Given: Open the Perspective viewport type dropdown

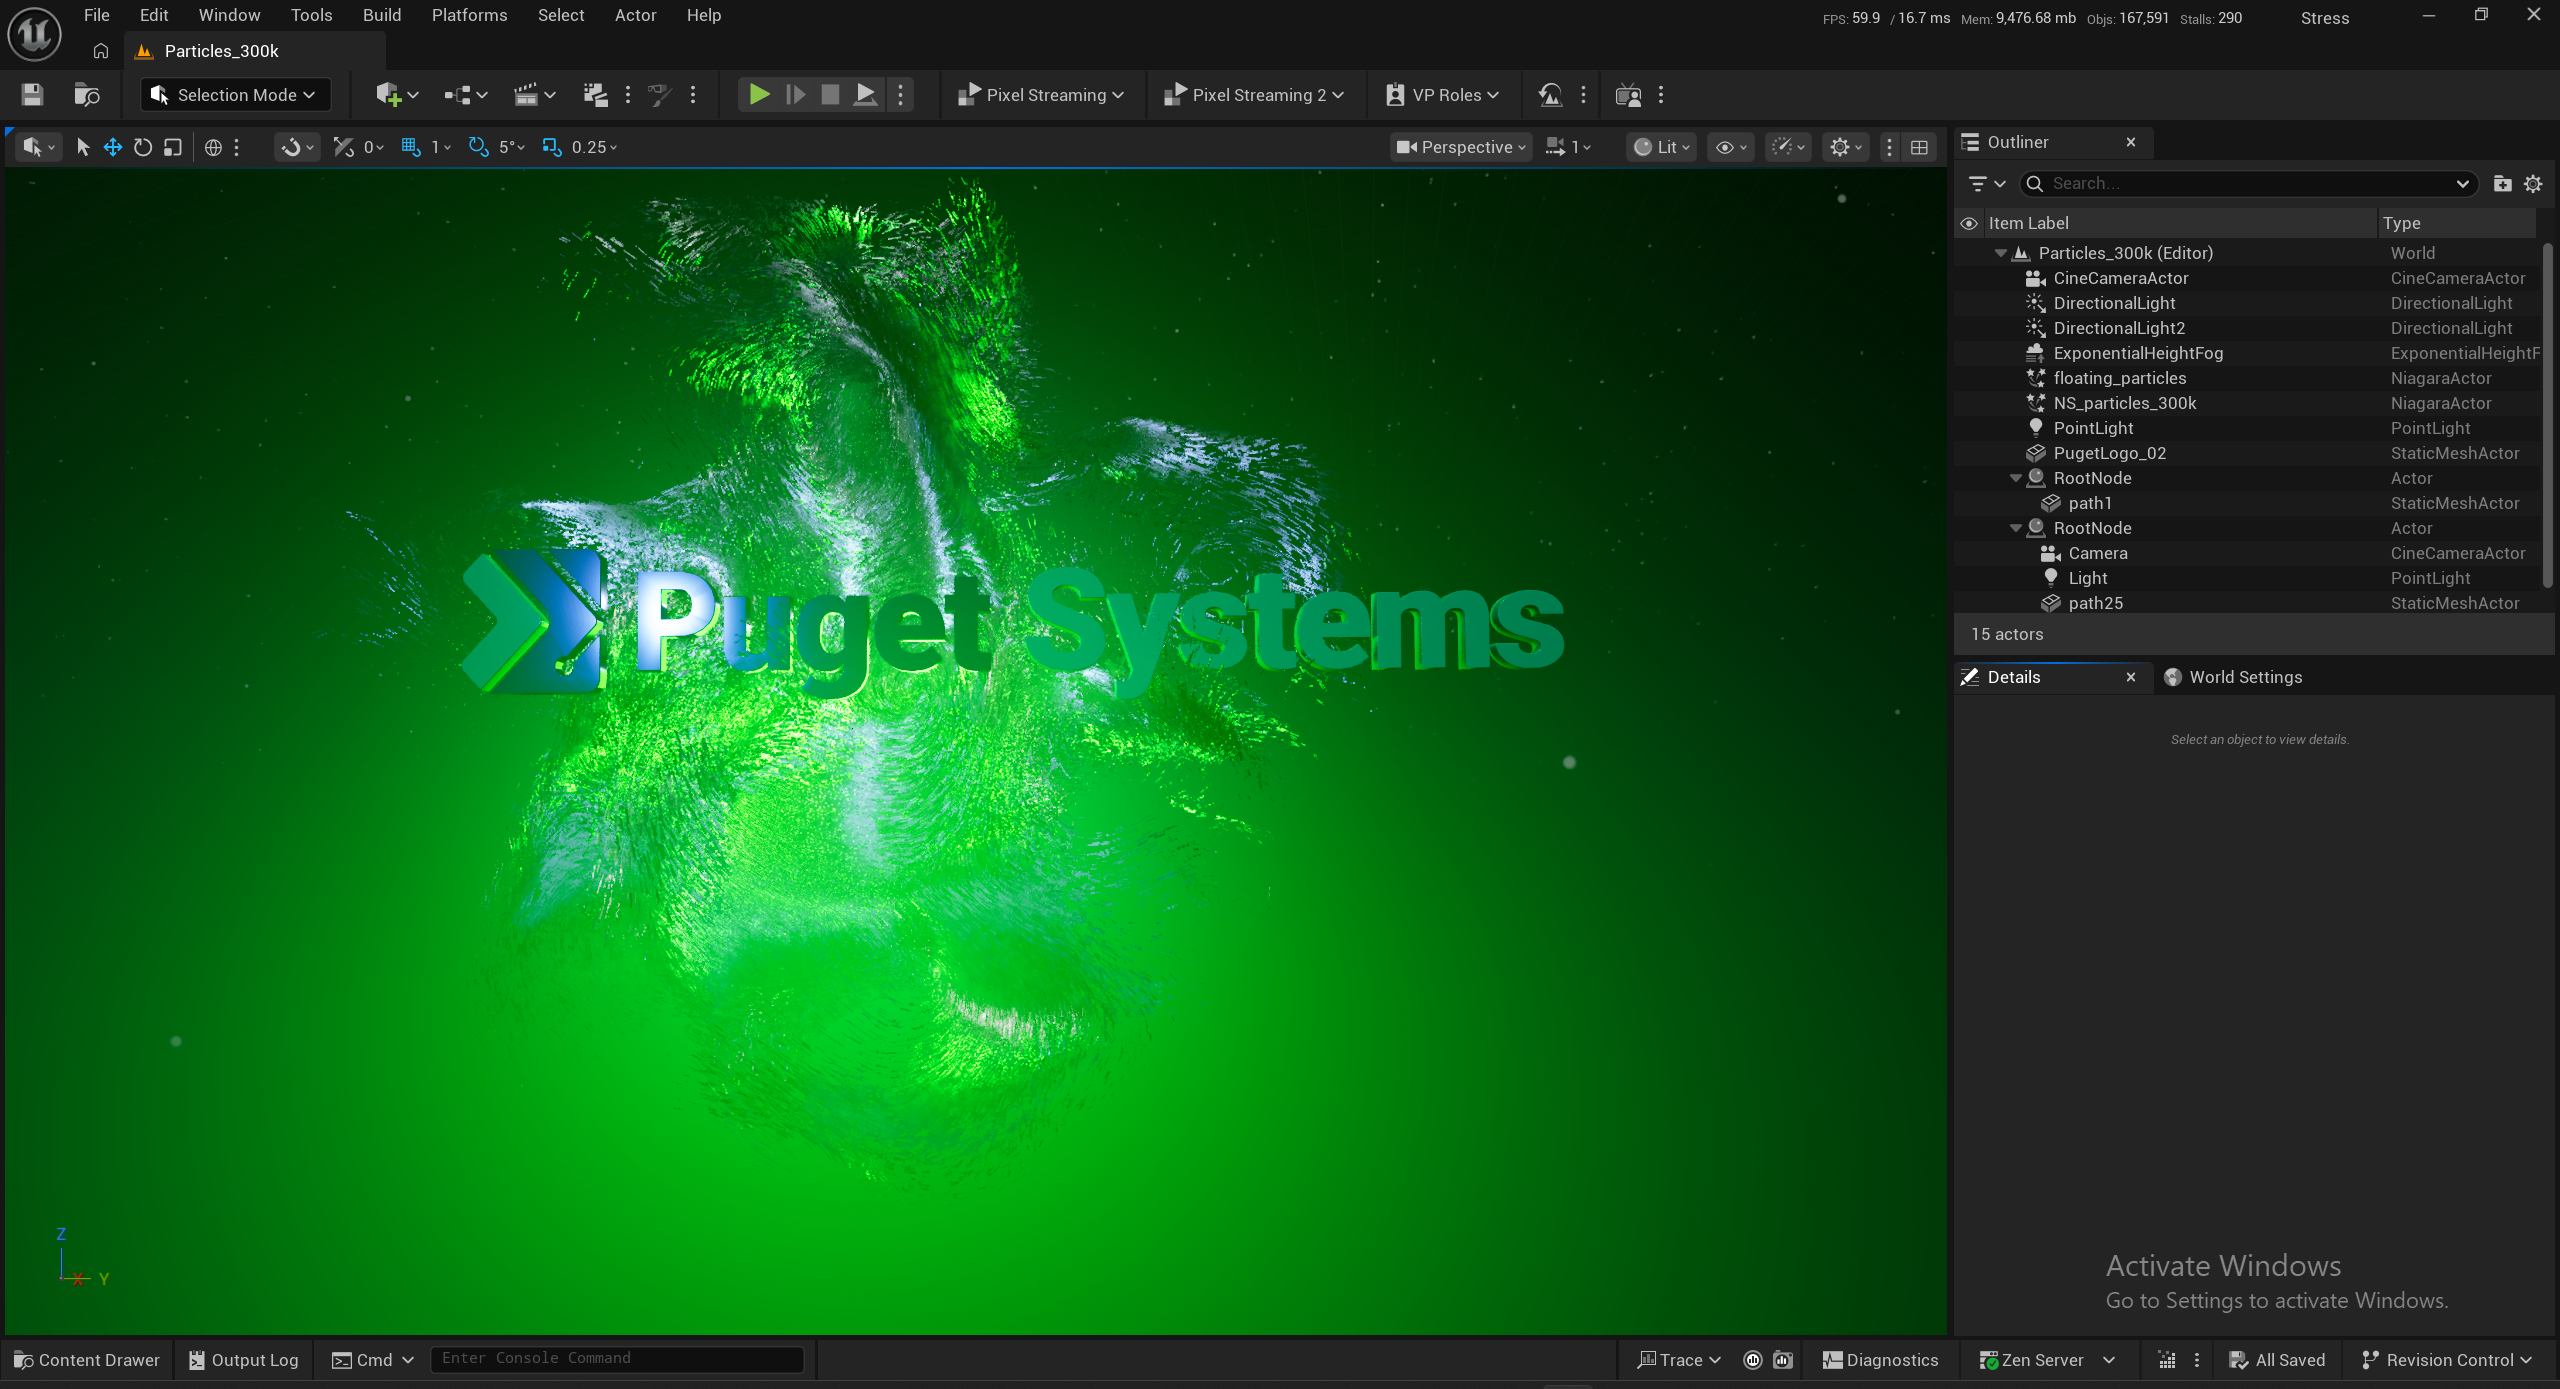Looking at the screenshot, I should point(1461,147).
